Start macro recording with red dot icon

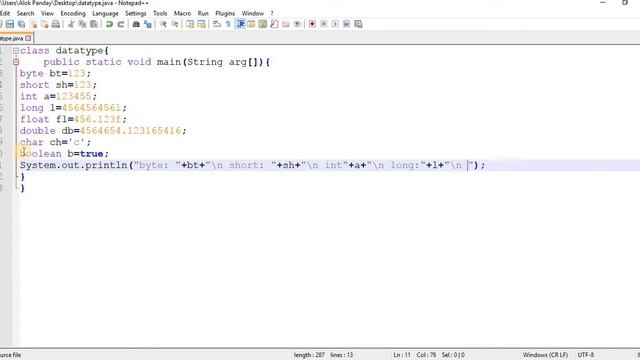click(x=312, y=24)
